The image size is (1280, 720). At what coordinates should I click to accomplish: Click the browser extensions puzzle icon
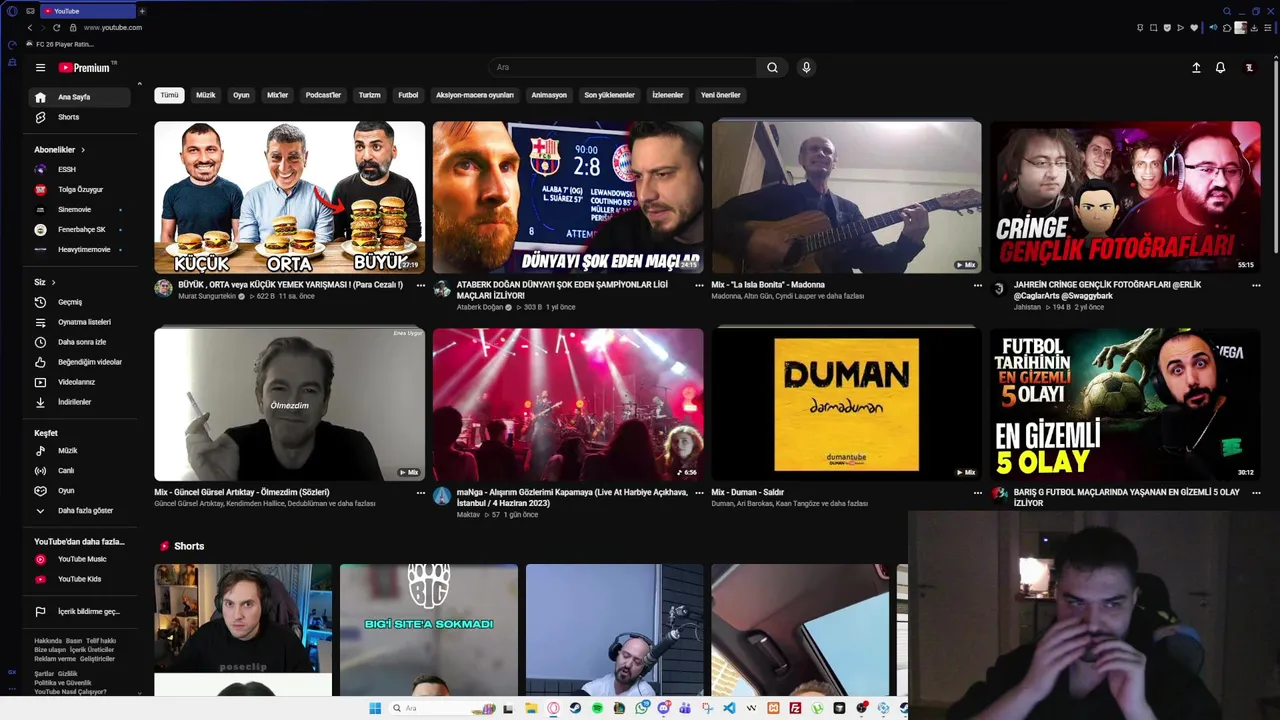(x=1227, y=28)
